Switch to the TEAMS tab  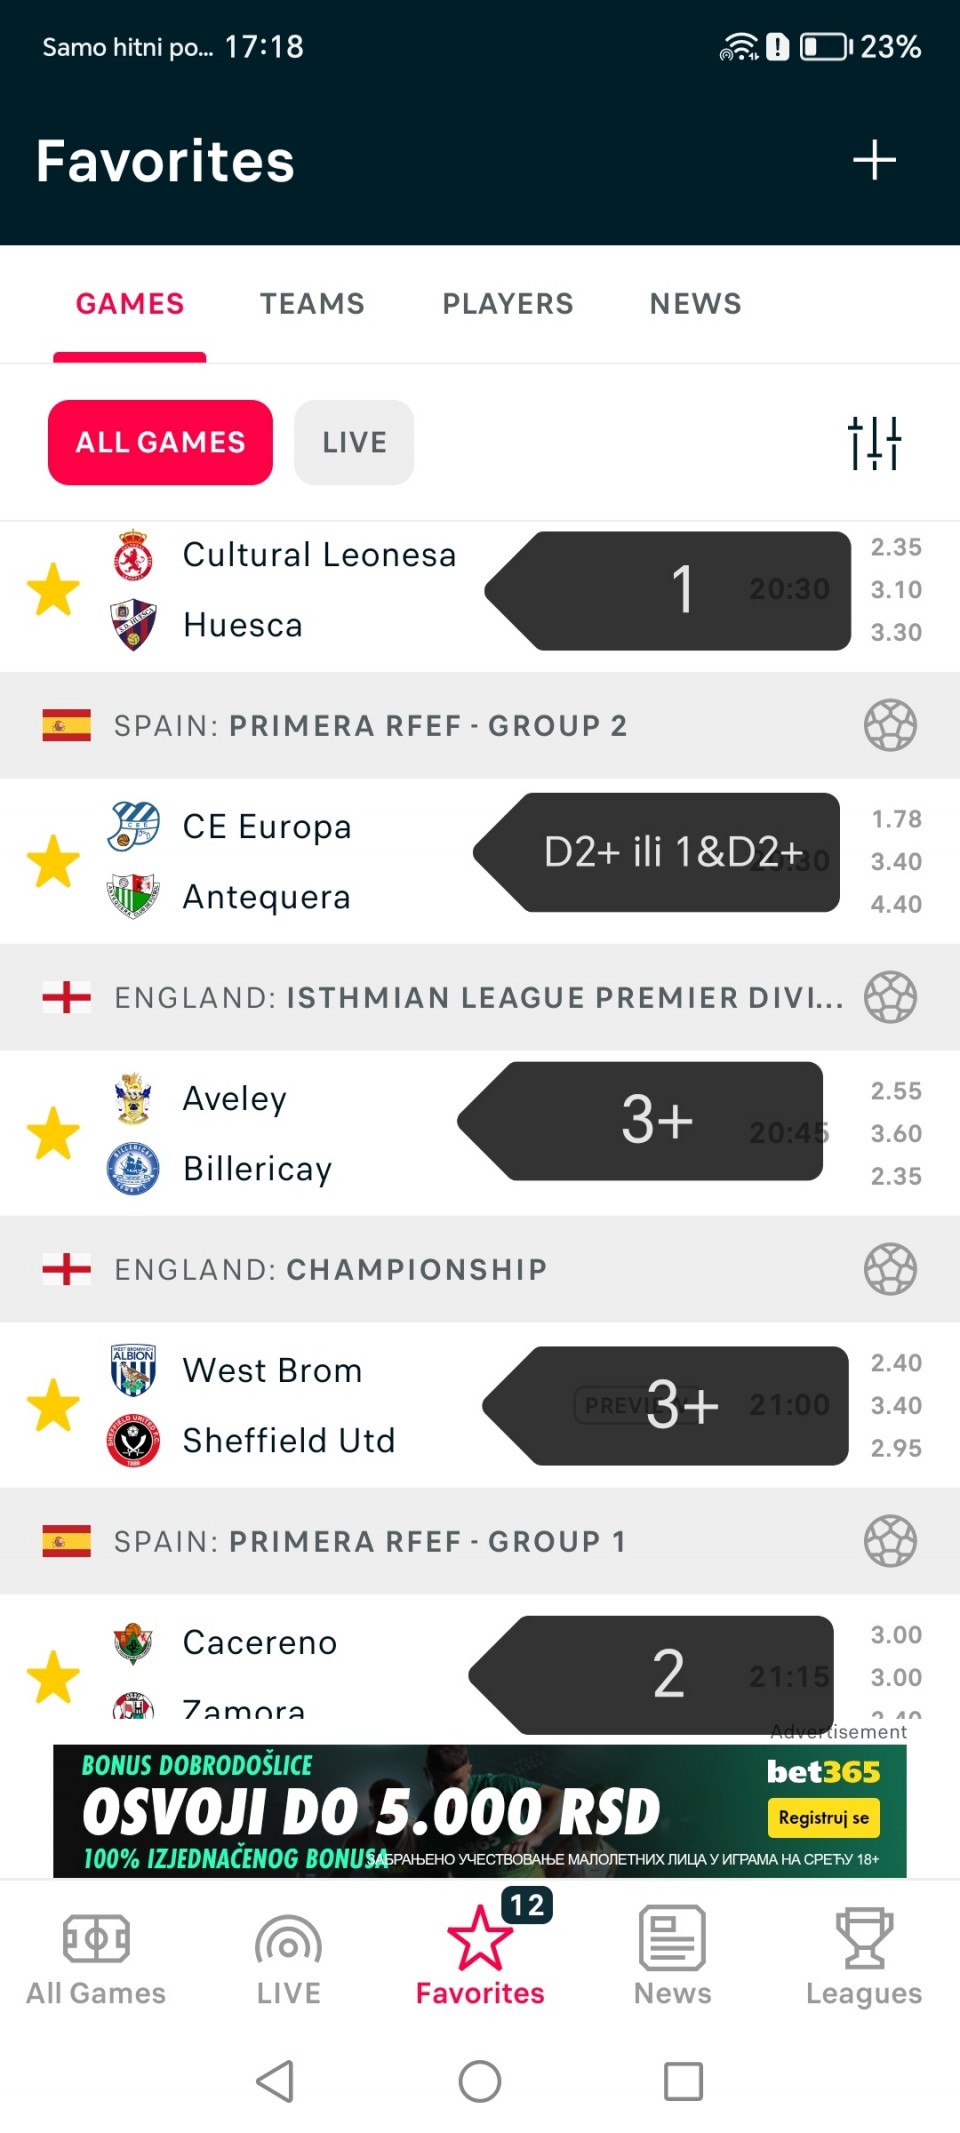click(x=312, y=304)
